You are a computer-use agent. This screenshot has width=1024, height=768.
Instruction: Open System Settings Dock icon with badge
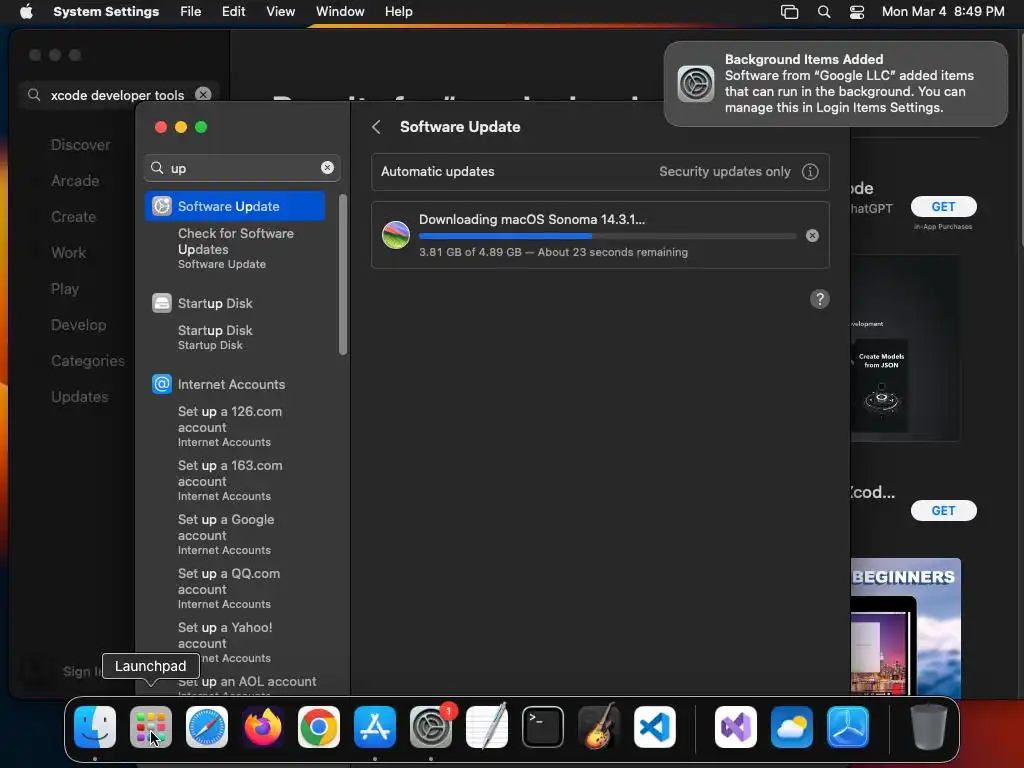[431, 727]
